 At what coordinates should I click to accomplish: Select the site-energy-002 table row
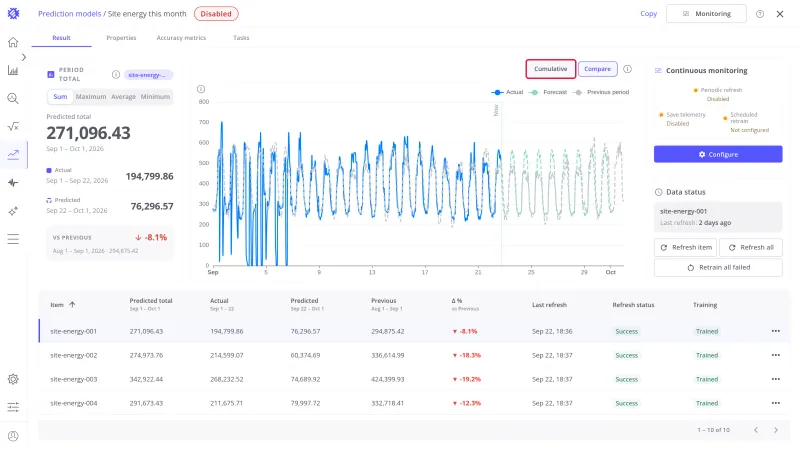click(x=414, y=355)
